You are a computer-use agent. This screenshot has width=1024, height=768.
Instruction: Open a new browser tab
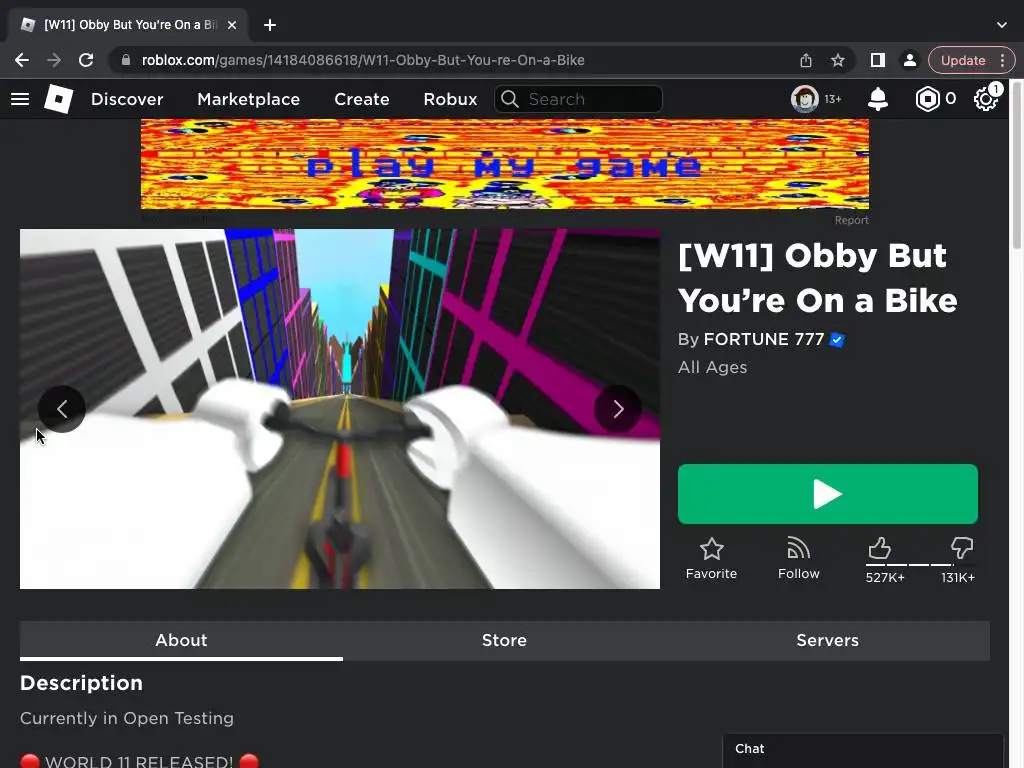tap(270, 25)
